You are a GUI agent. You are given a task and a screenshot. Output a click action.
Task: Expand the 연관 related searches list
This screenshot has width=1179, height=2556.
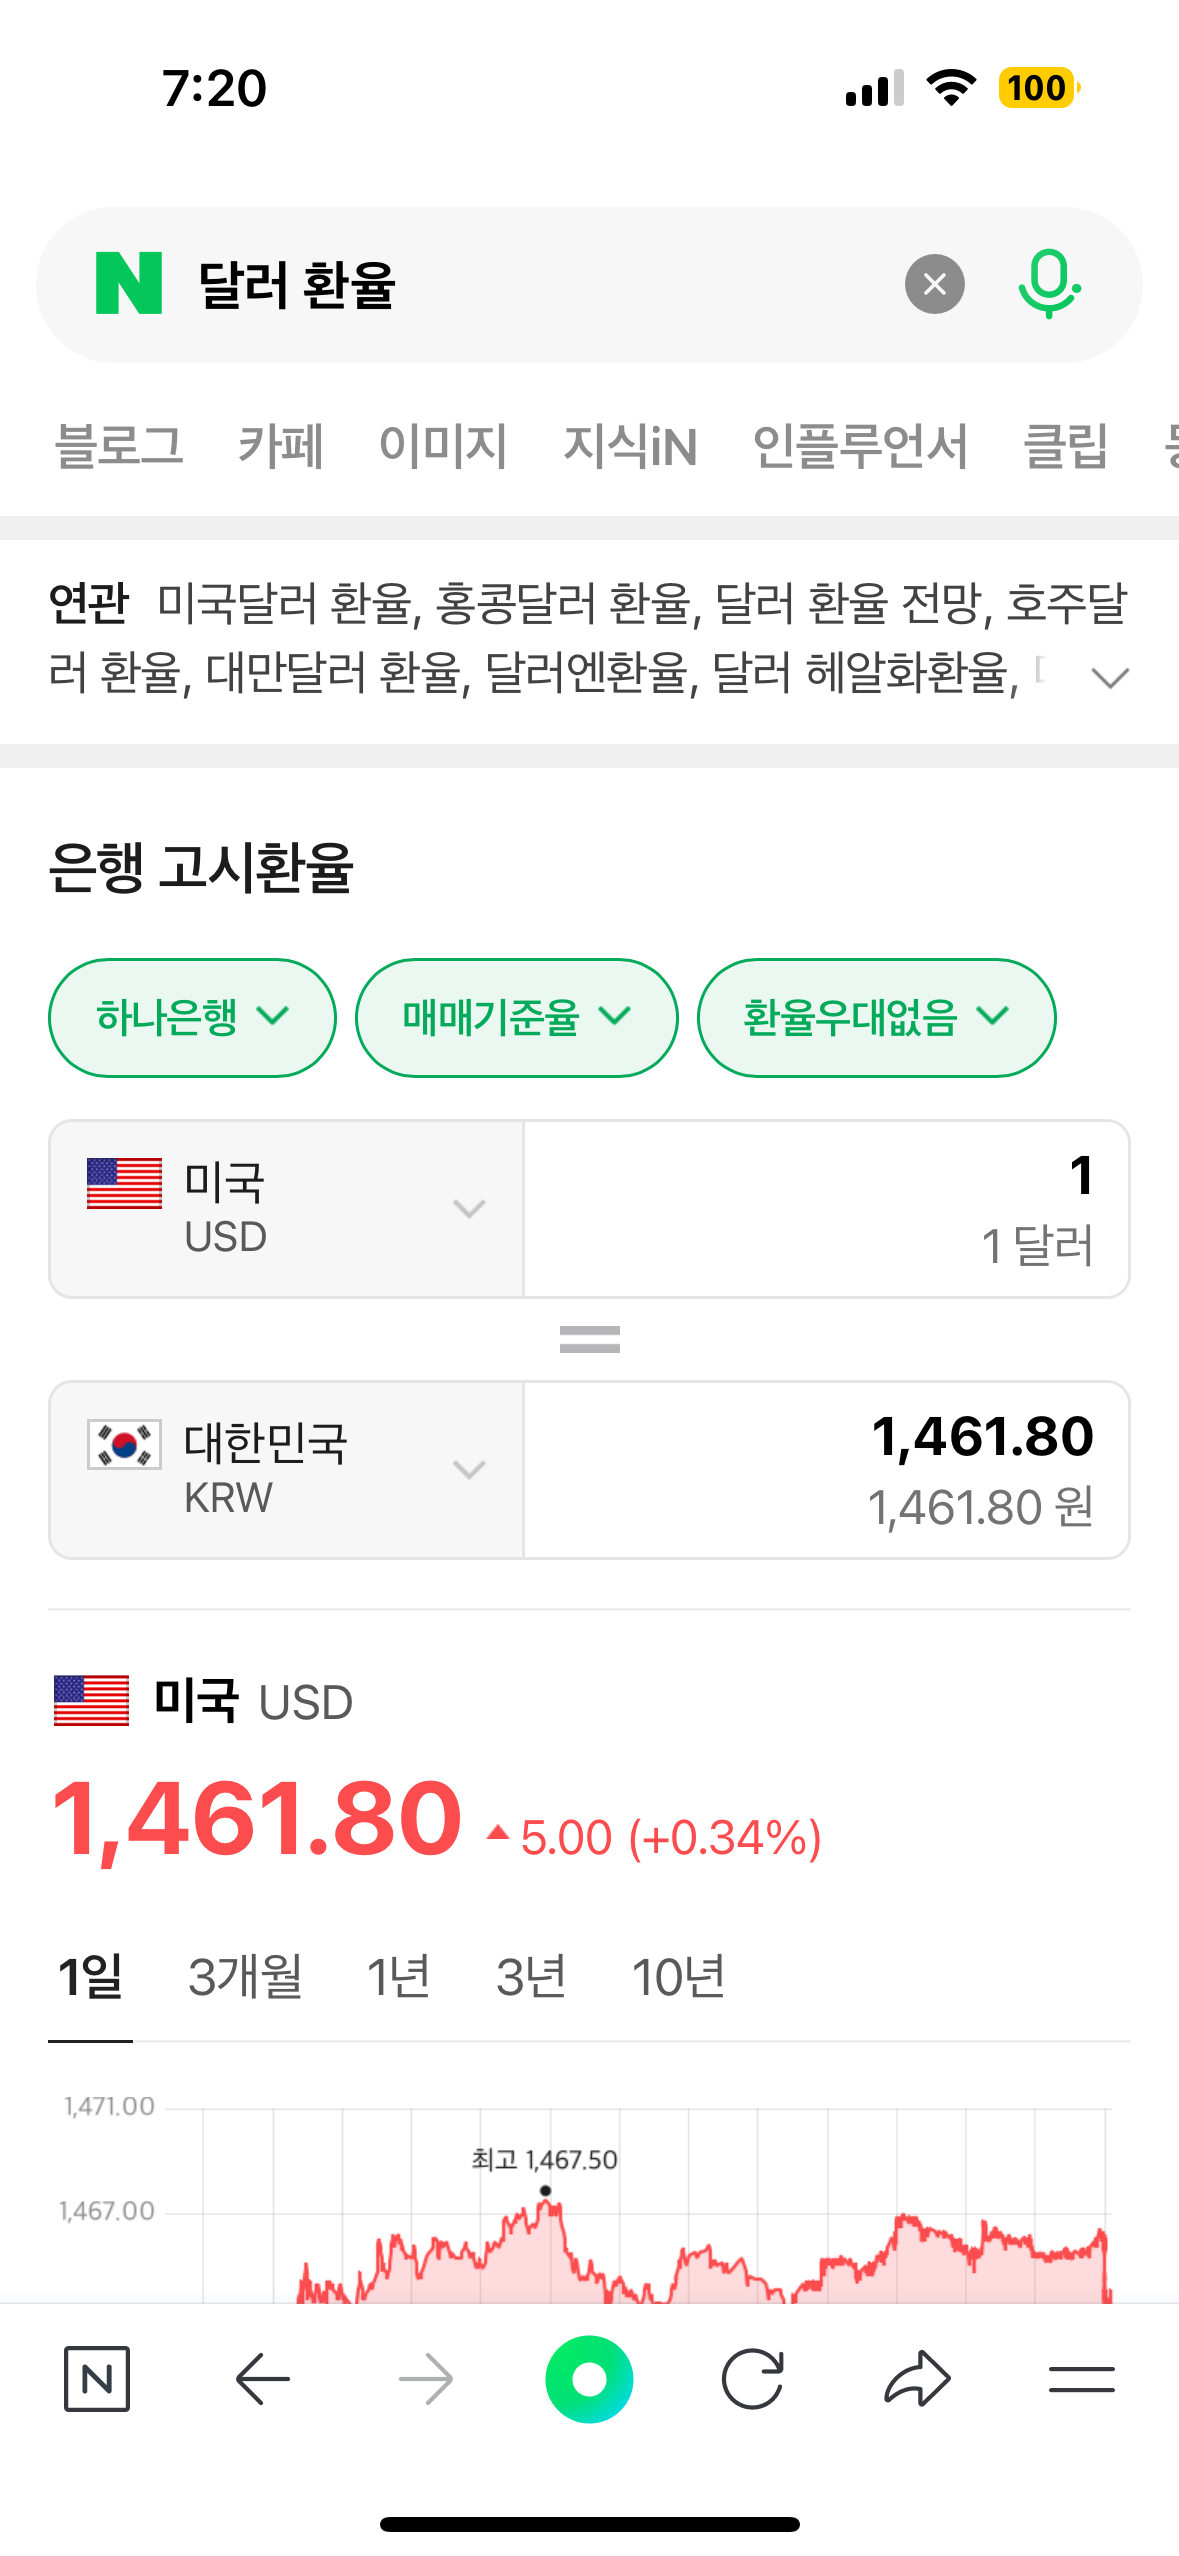tap(1110, 678)
